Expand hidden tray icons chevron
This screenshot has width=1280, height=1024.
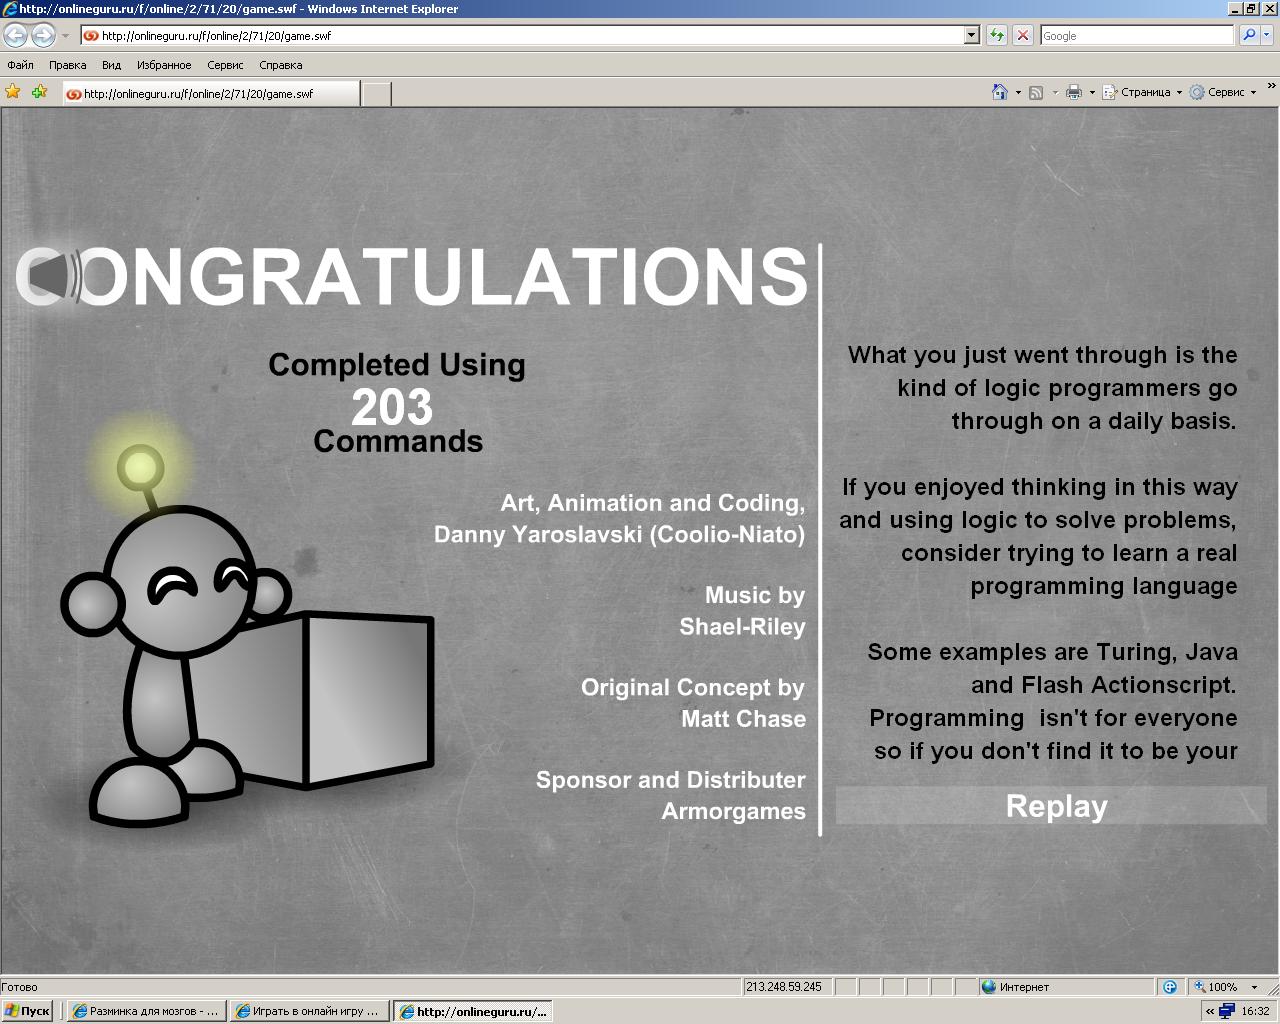[1210, 1011]
